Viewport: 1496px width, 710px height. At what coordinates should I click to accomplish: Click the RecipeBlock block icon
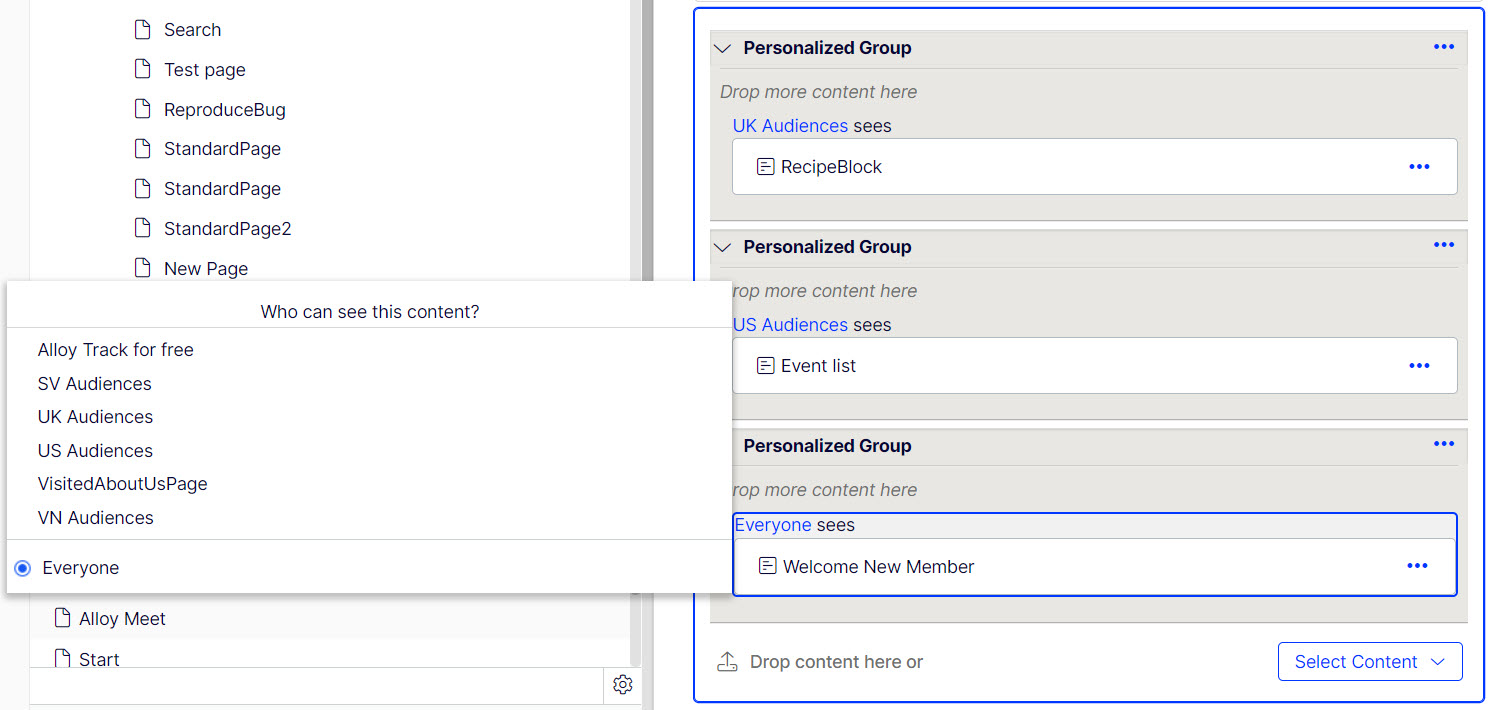coord(765,167)
